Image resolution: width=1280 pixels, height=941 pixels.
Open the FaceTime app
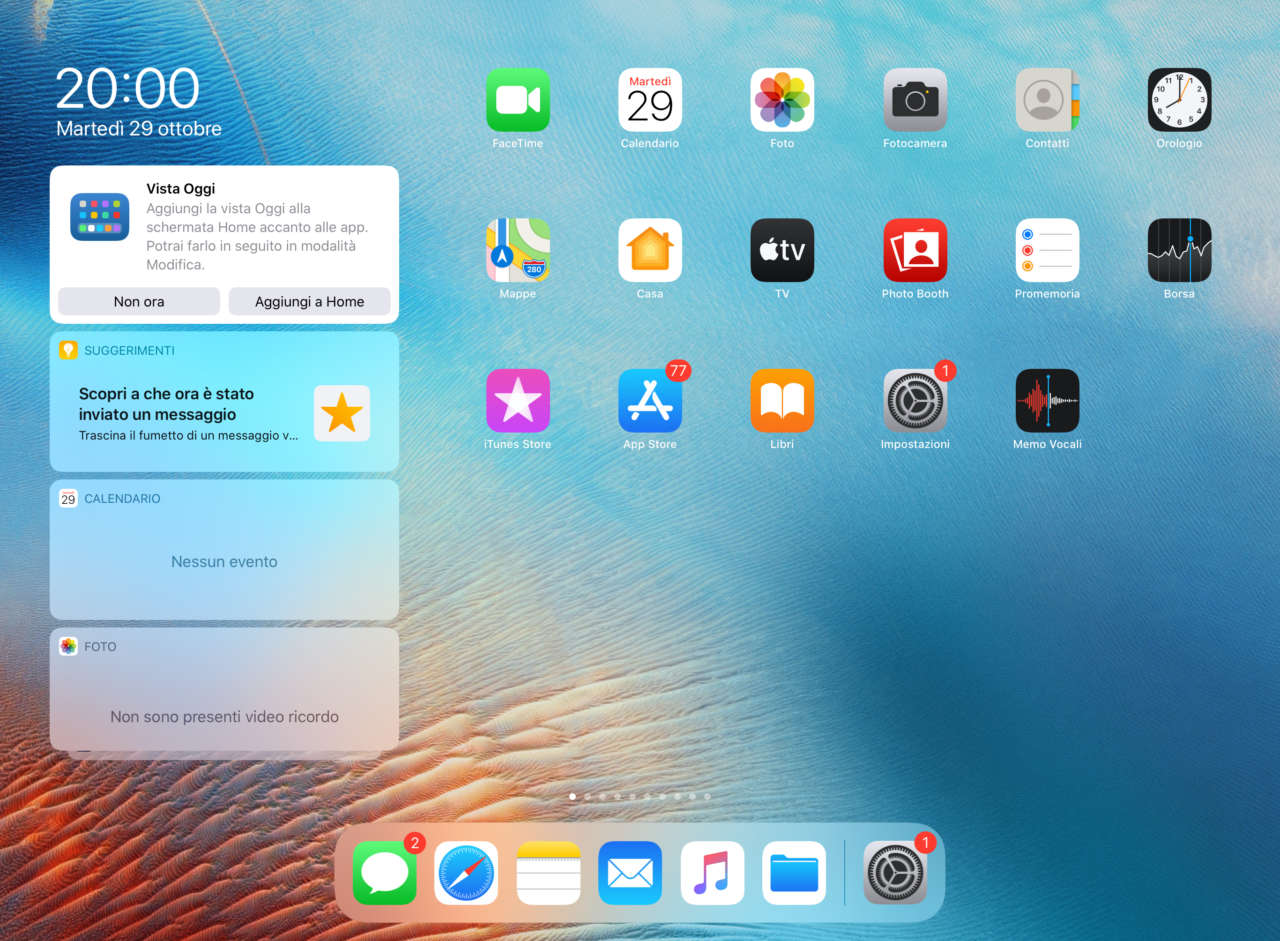coord(518,100)
